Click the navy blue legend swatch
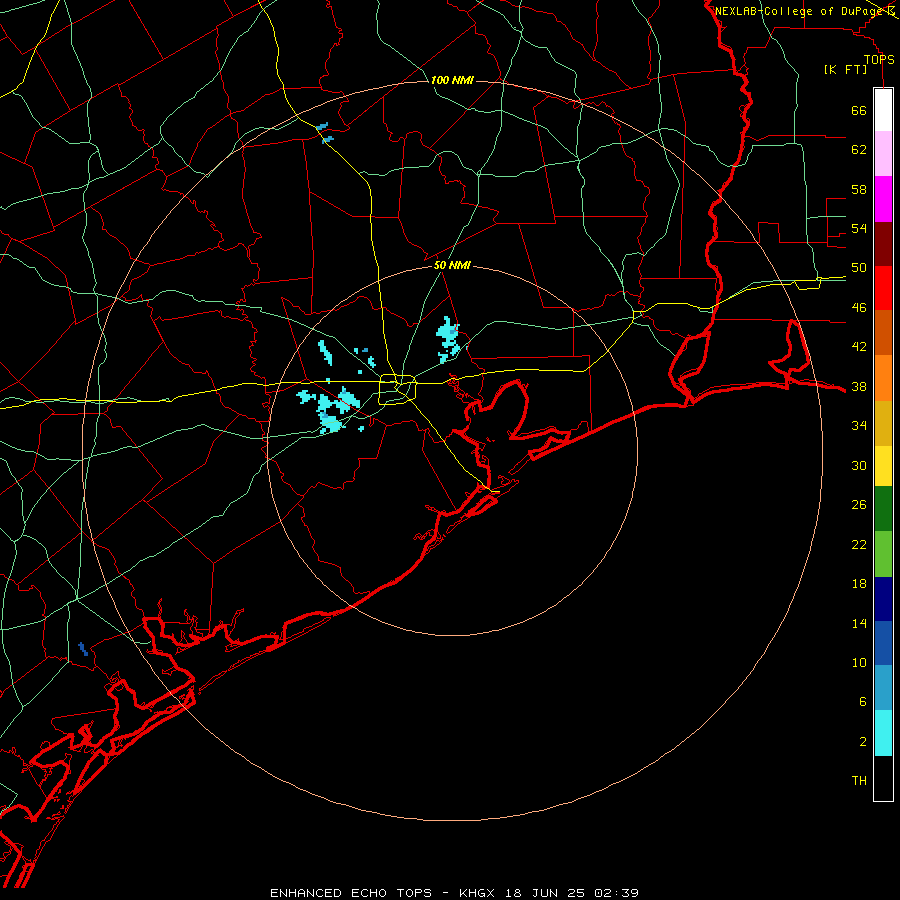Image resolution: width=900 pixels, height=900 pixels. pos(883,599)
